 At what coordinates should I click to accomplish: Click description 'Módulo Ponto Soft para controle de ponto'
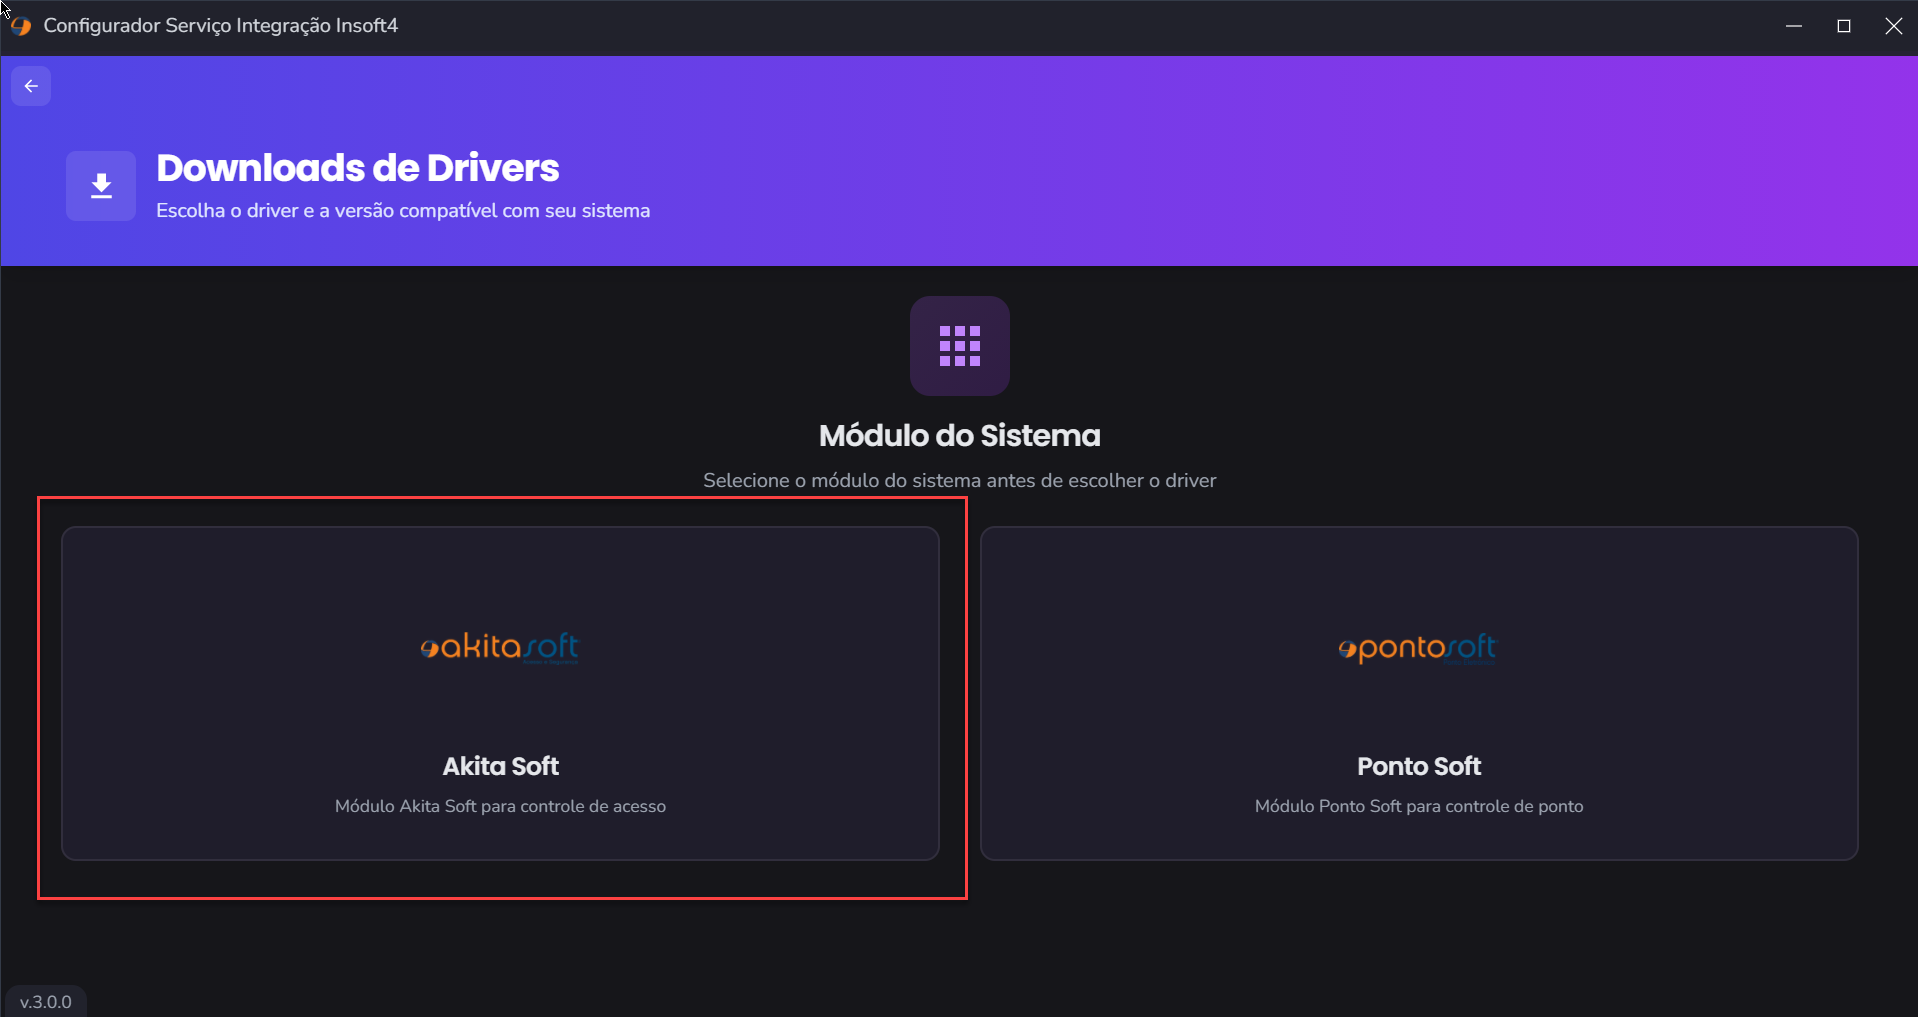[x=1418, y=806]
